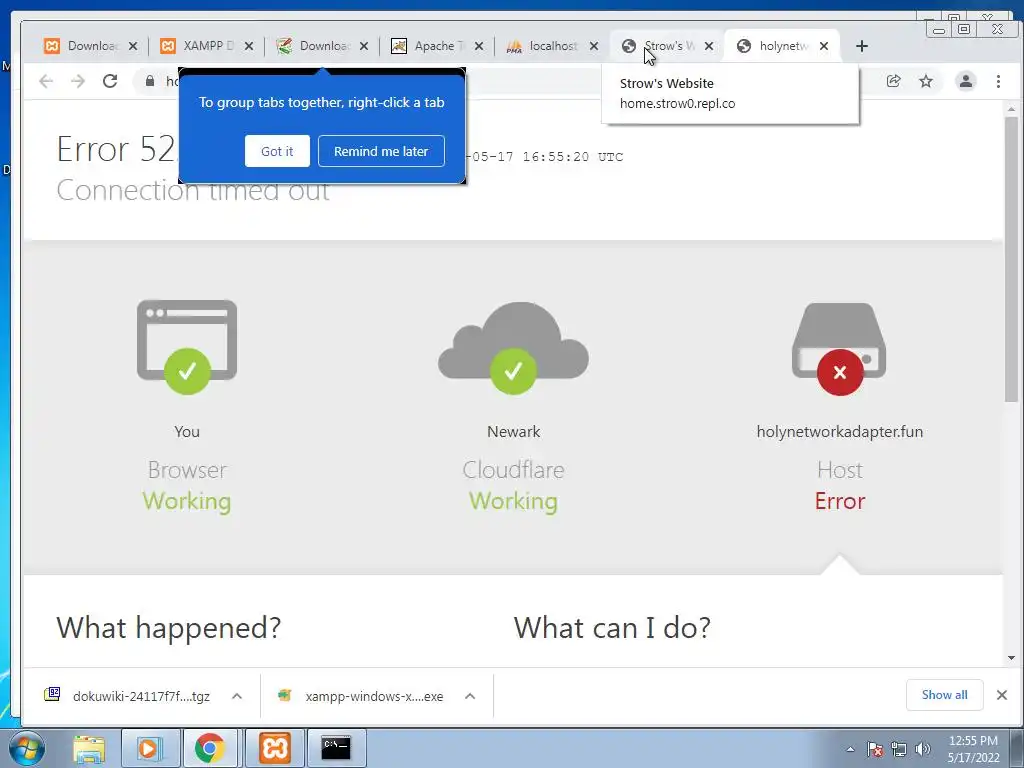The height and width of the screenshot is (768, 1024).
Task: Open Windows Explorer from taskbar
Action: tap(89, 748)
